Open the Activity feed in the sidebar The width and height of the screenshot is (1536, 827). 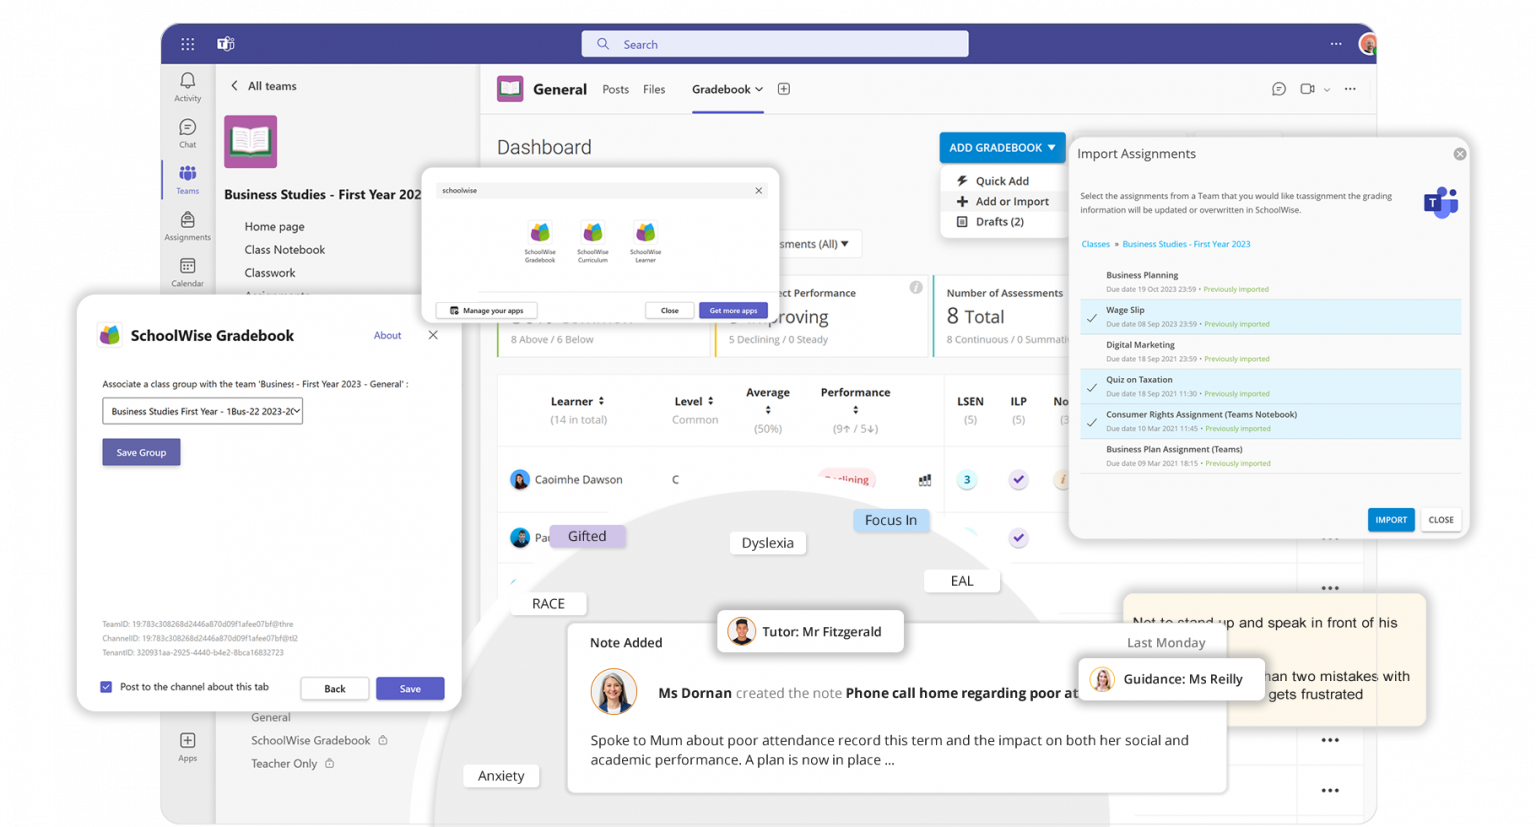click(x=187, y=84)
